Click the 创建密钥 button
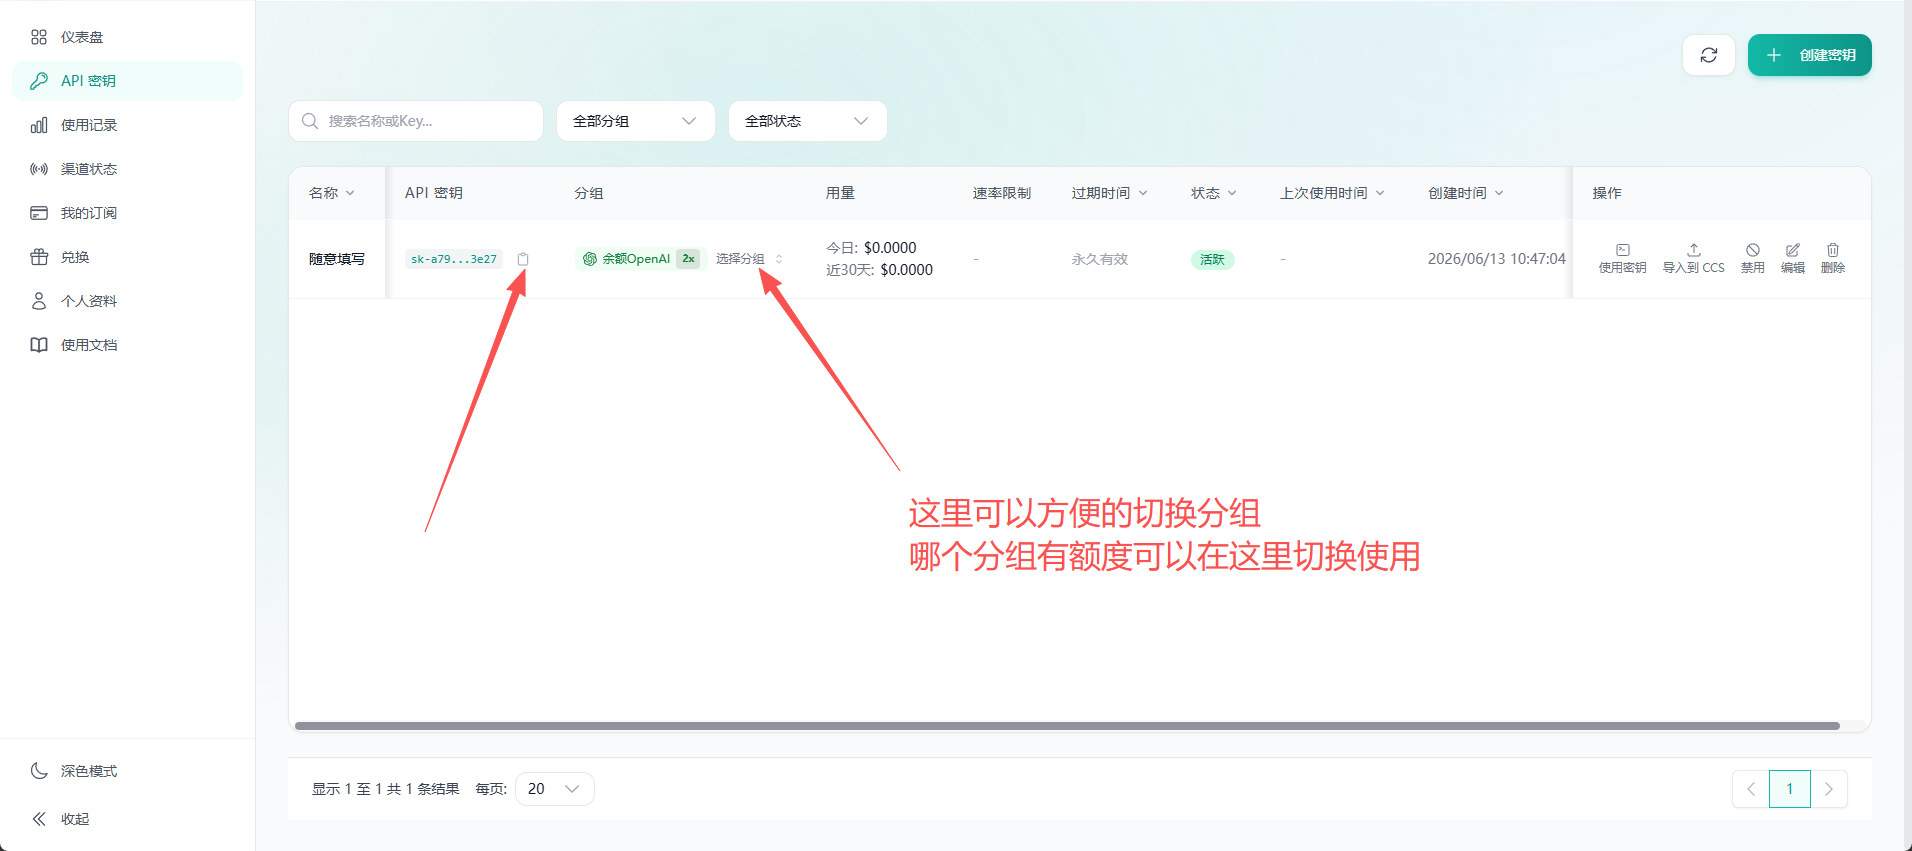The image size is (1912, 851). pos(1809,55)
